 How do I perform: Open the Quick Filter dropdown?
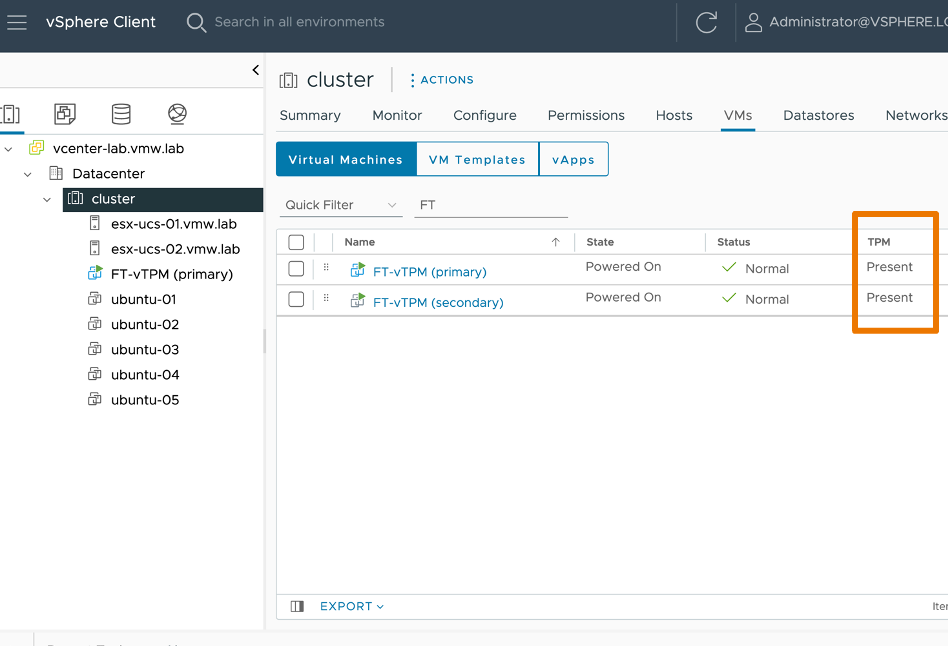point(340,205)
